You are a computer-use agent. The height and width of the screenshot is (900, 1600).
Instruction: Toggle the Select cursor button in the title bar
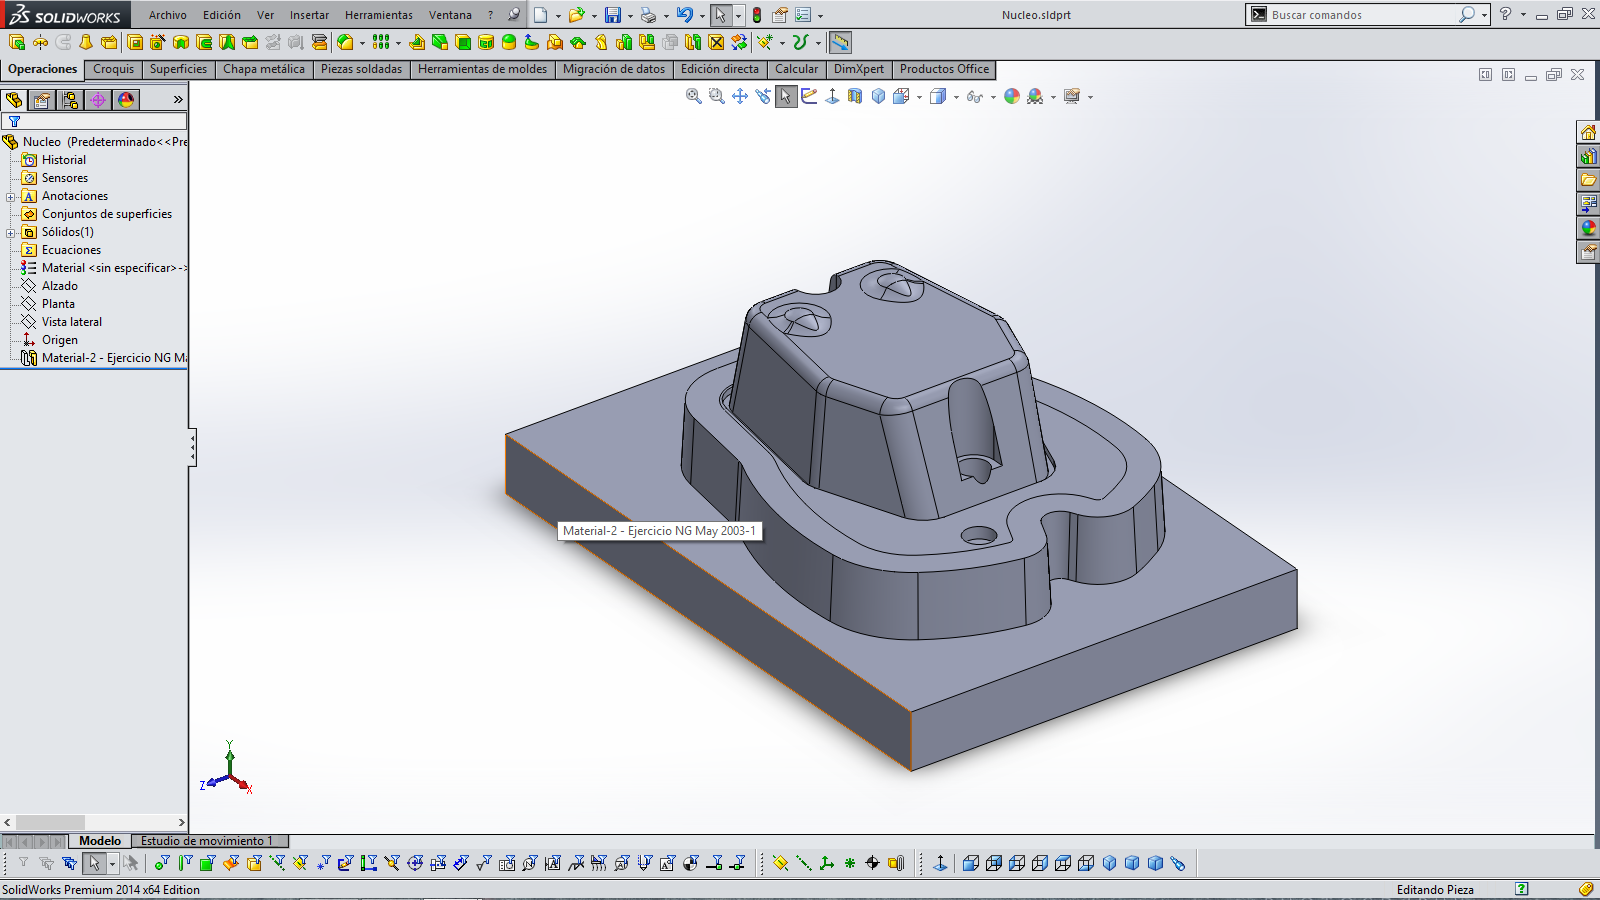coord(720,15)
